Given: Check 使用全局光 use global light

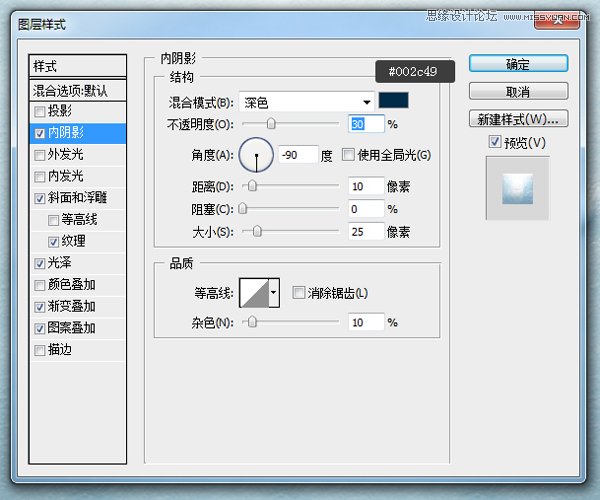Looking at the screenshot, I should pos(348,155).
